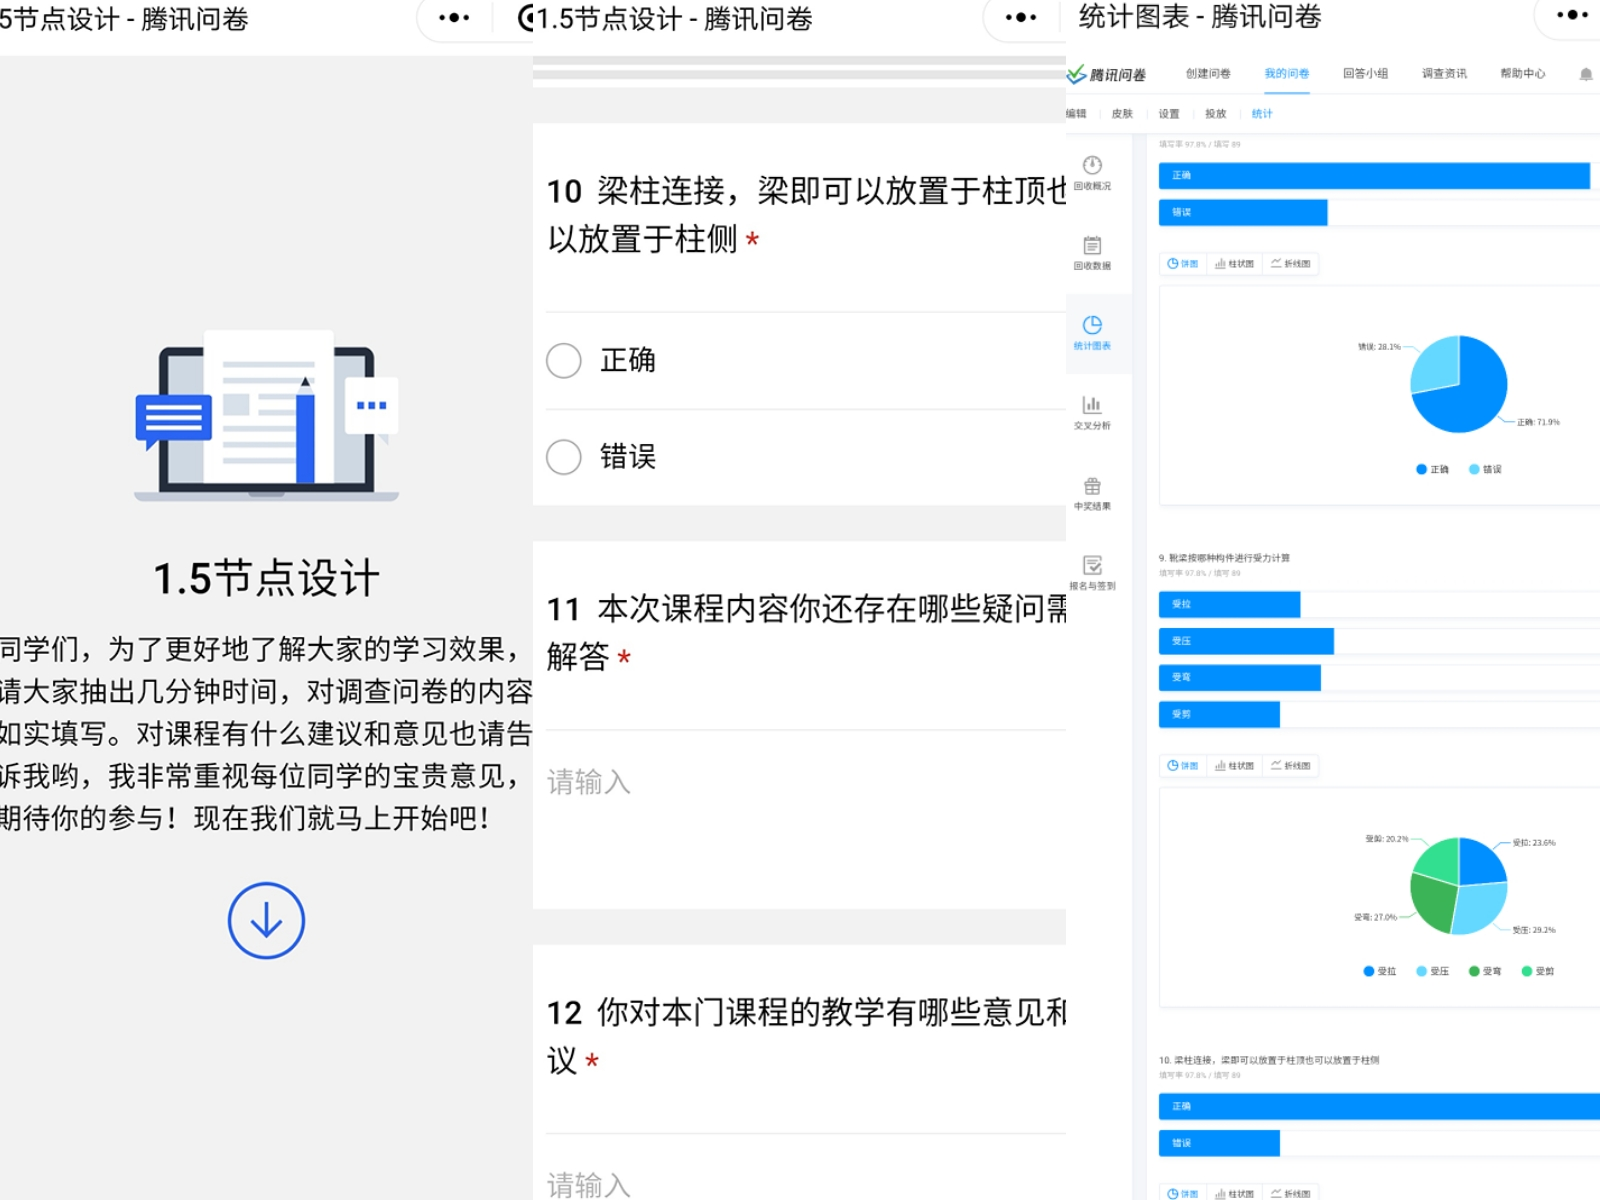Viewport: 1600px width, 1200px height.
Task: Click the 受拉 result bar in question 9
Action: tap(1229, 604)
